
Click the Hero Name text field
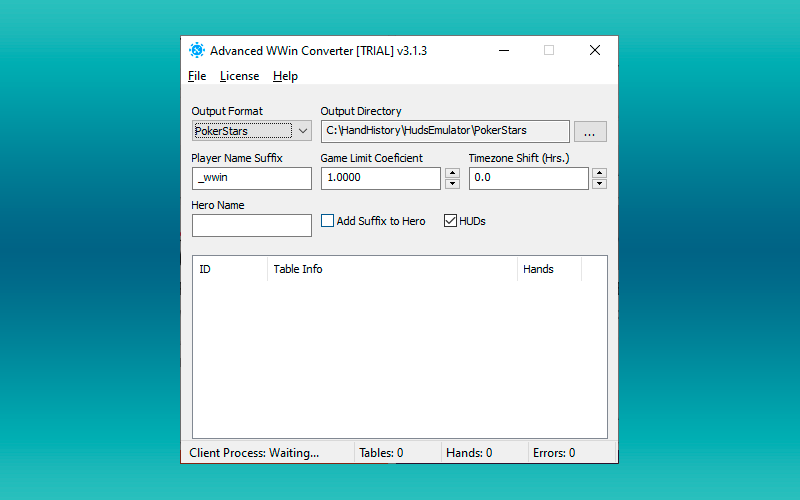pos(251,225)
